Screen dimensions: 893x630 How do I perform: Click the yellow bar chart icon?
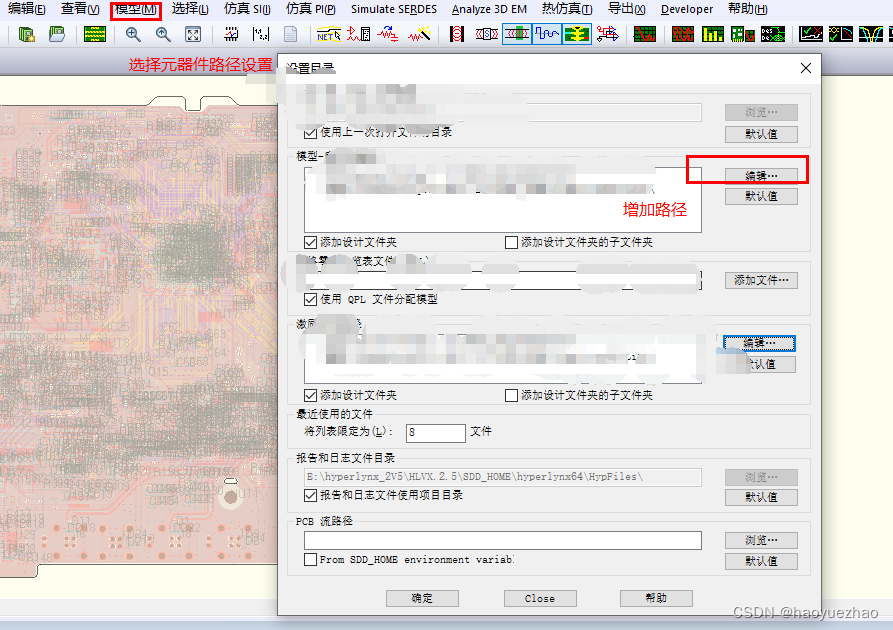(x=712, y=35)
